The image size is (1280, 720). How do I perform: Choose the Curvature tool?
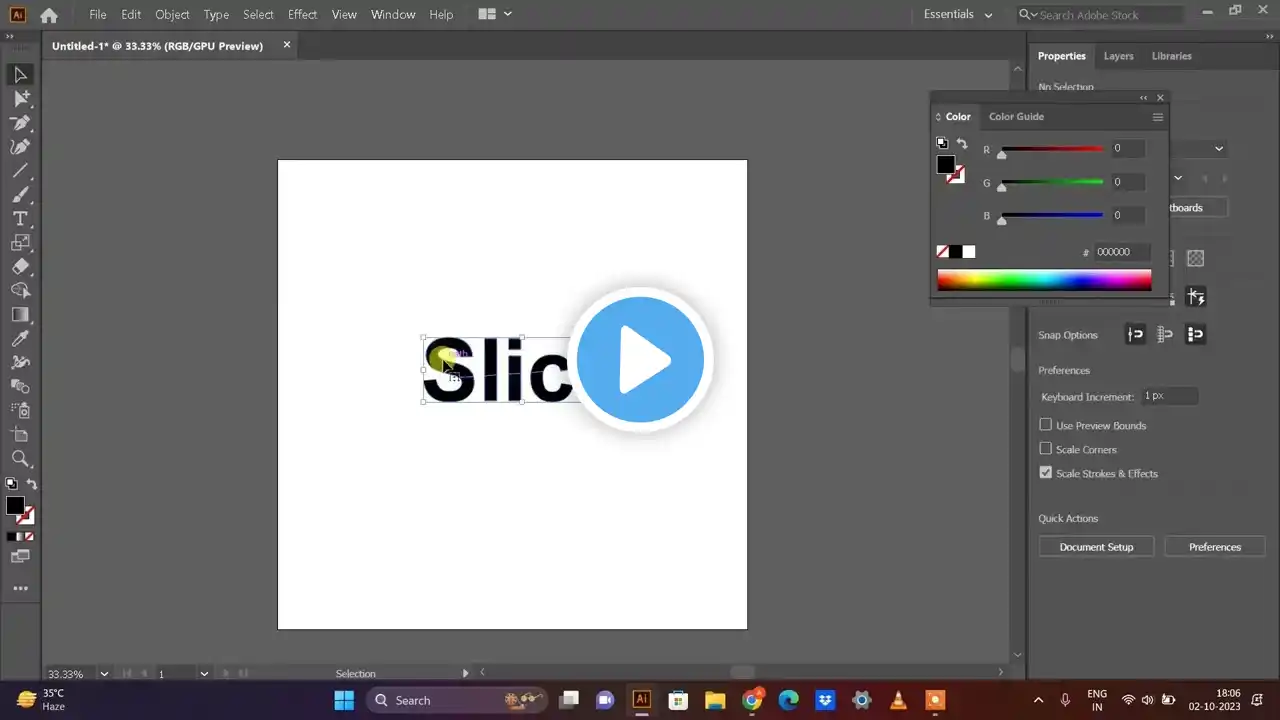pyautogui.click(x=20, y=147)
